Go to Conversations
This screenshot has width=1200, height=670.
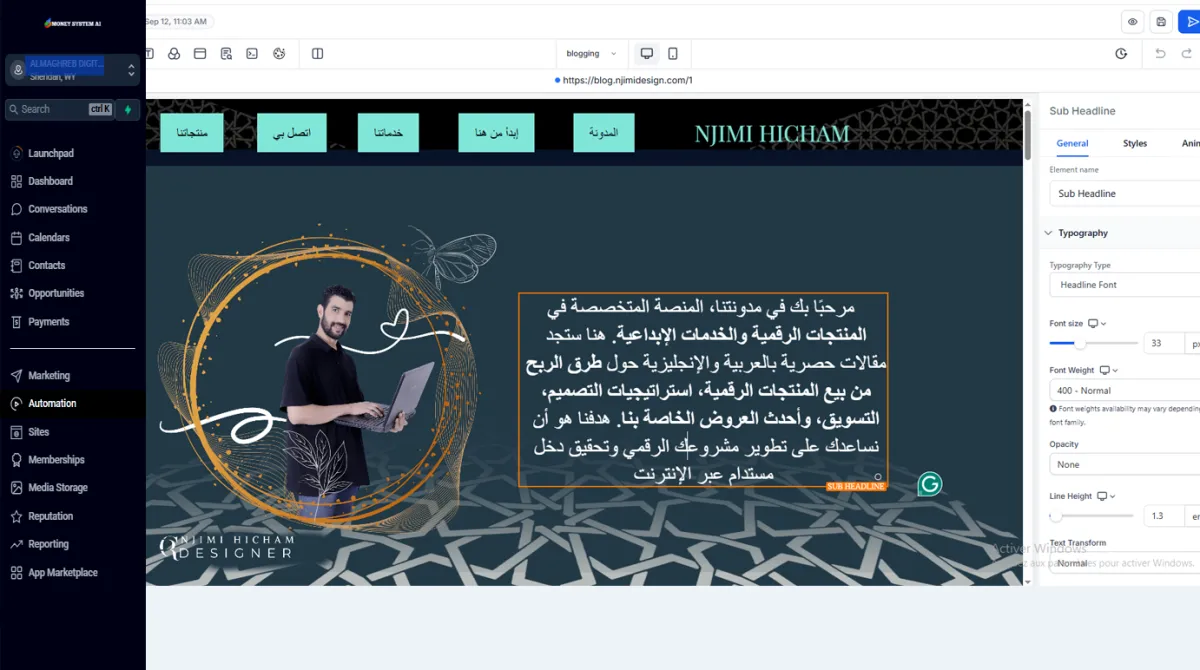click(58, 209)
